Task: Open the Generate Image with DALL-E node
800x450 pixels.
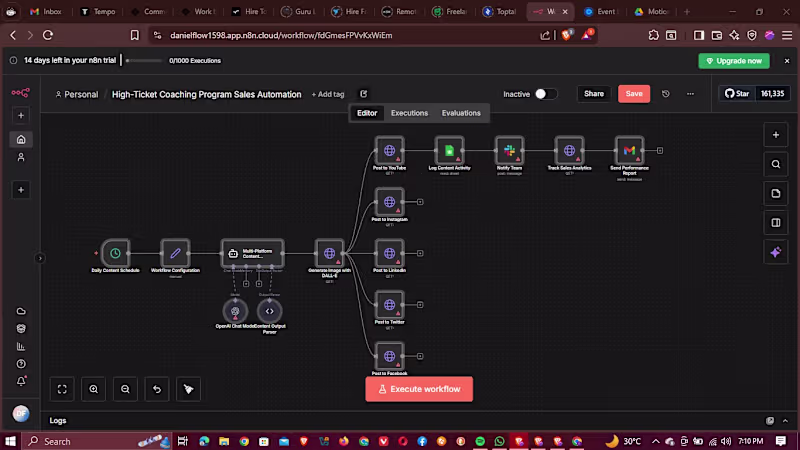Action: [330, 253]
